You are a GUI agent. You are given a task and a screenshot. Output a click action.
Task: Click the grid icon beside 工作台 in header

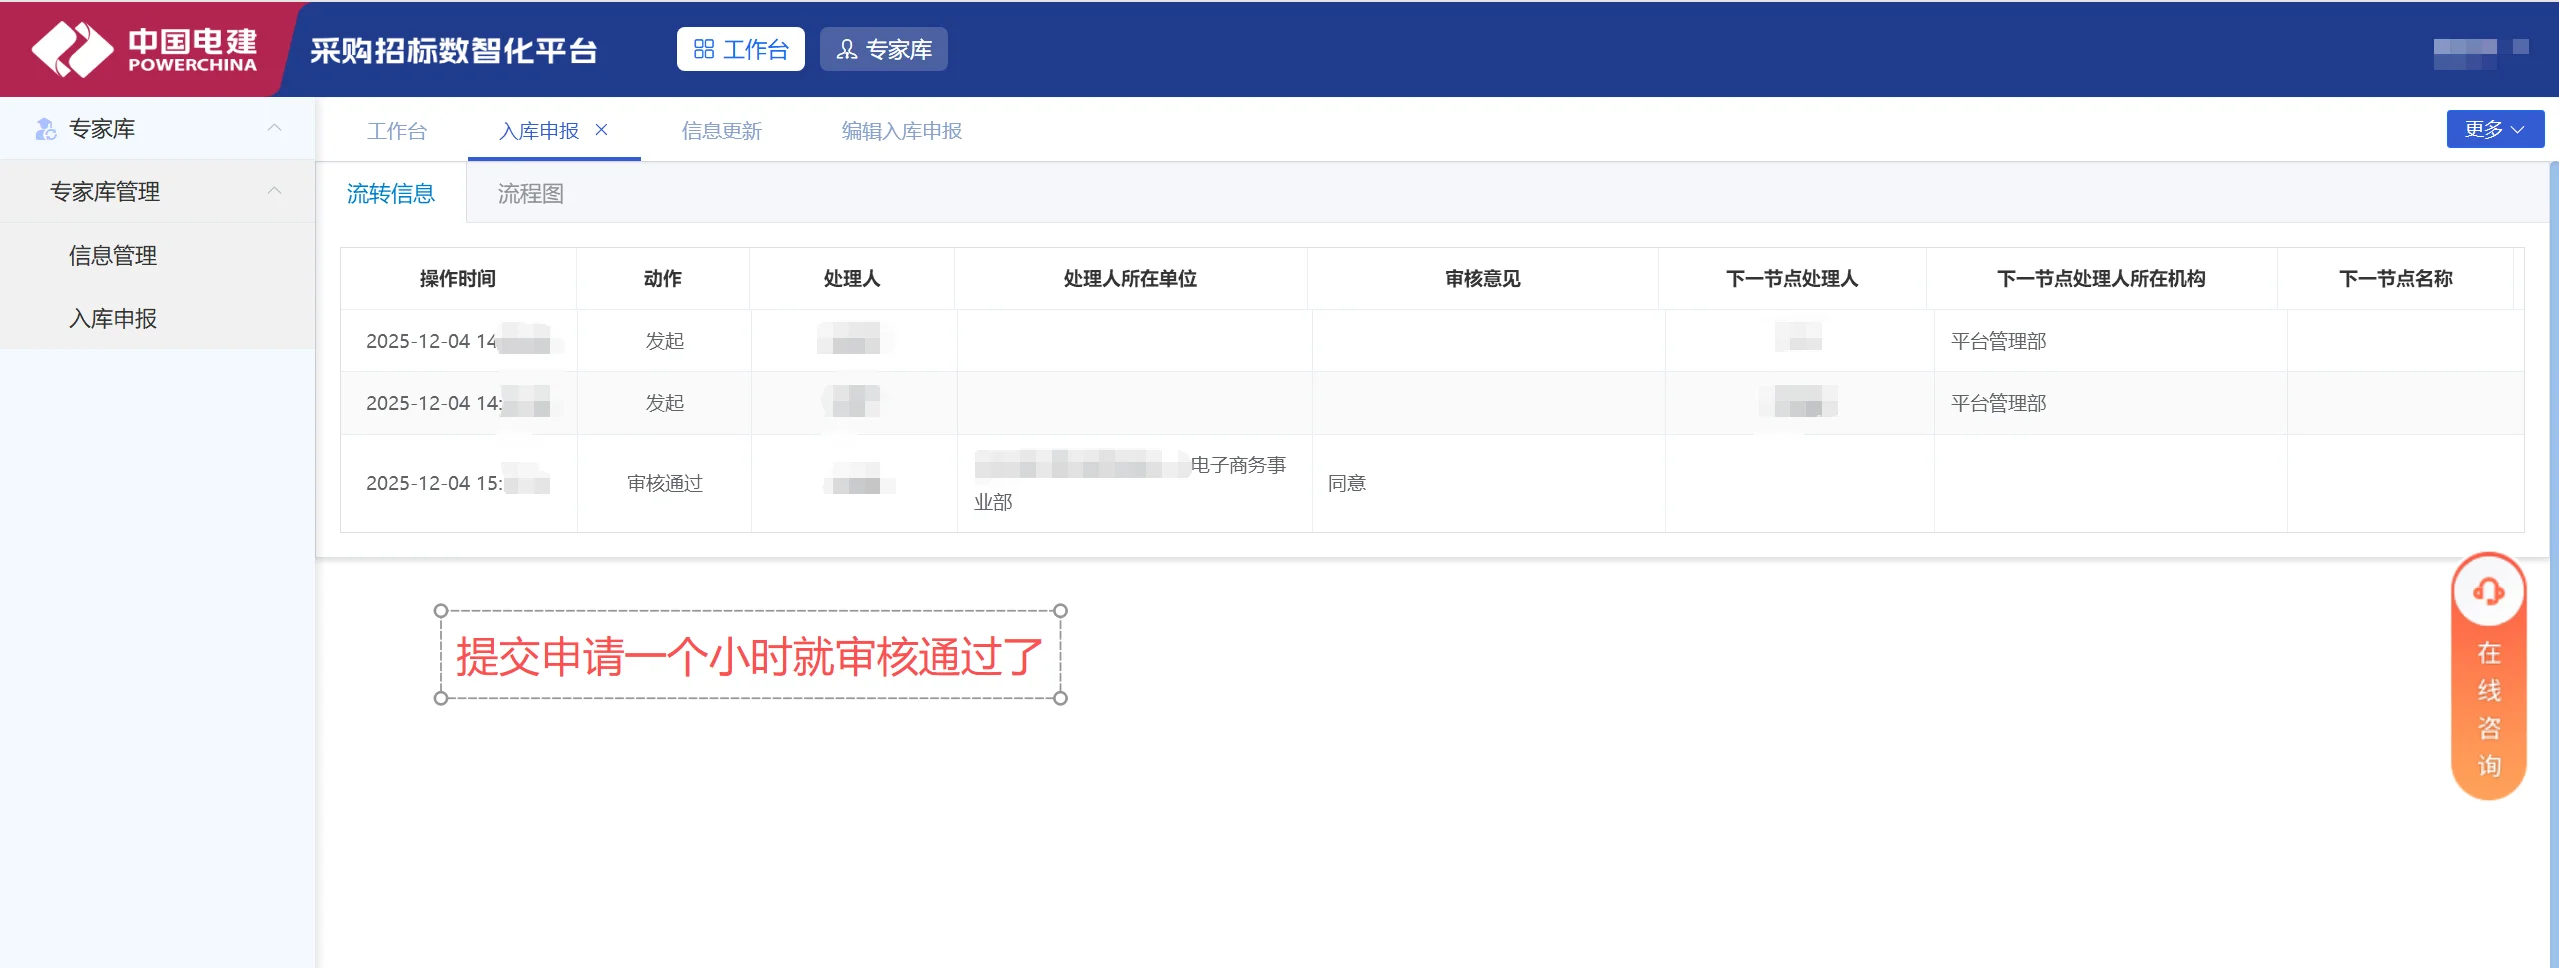click(704, 48)
